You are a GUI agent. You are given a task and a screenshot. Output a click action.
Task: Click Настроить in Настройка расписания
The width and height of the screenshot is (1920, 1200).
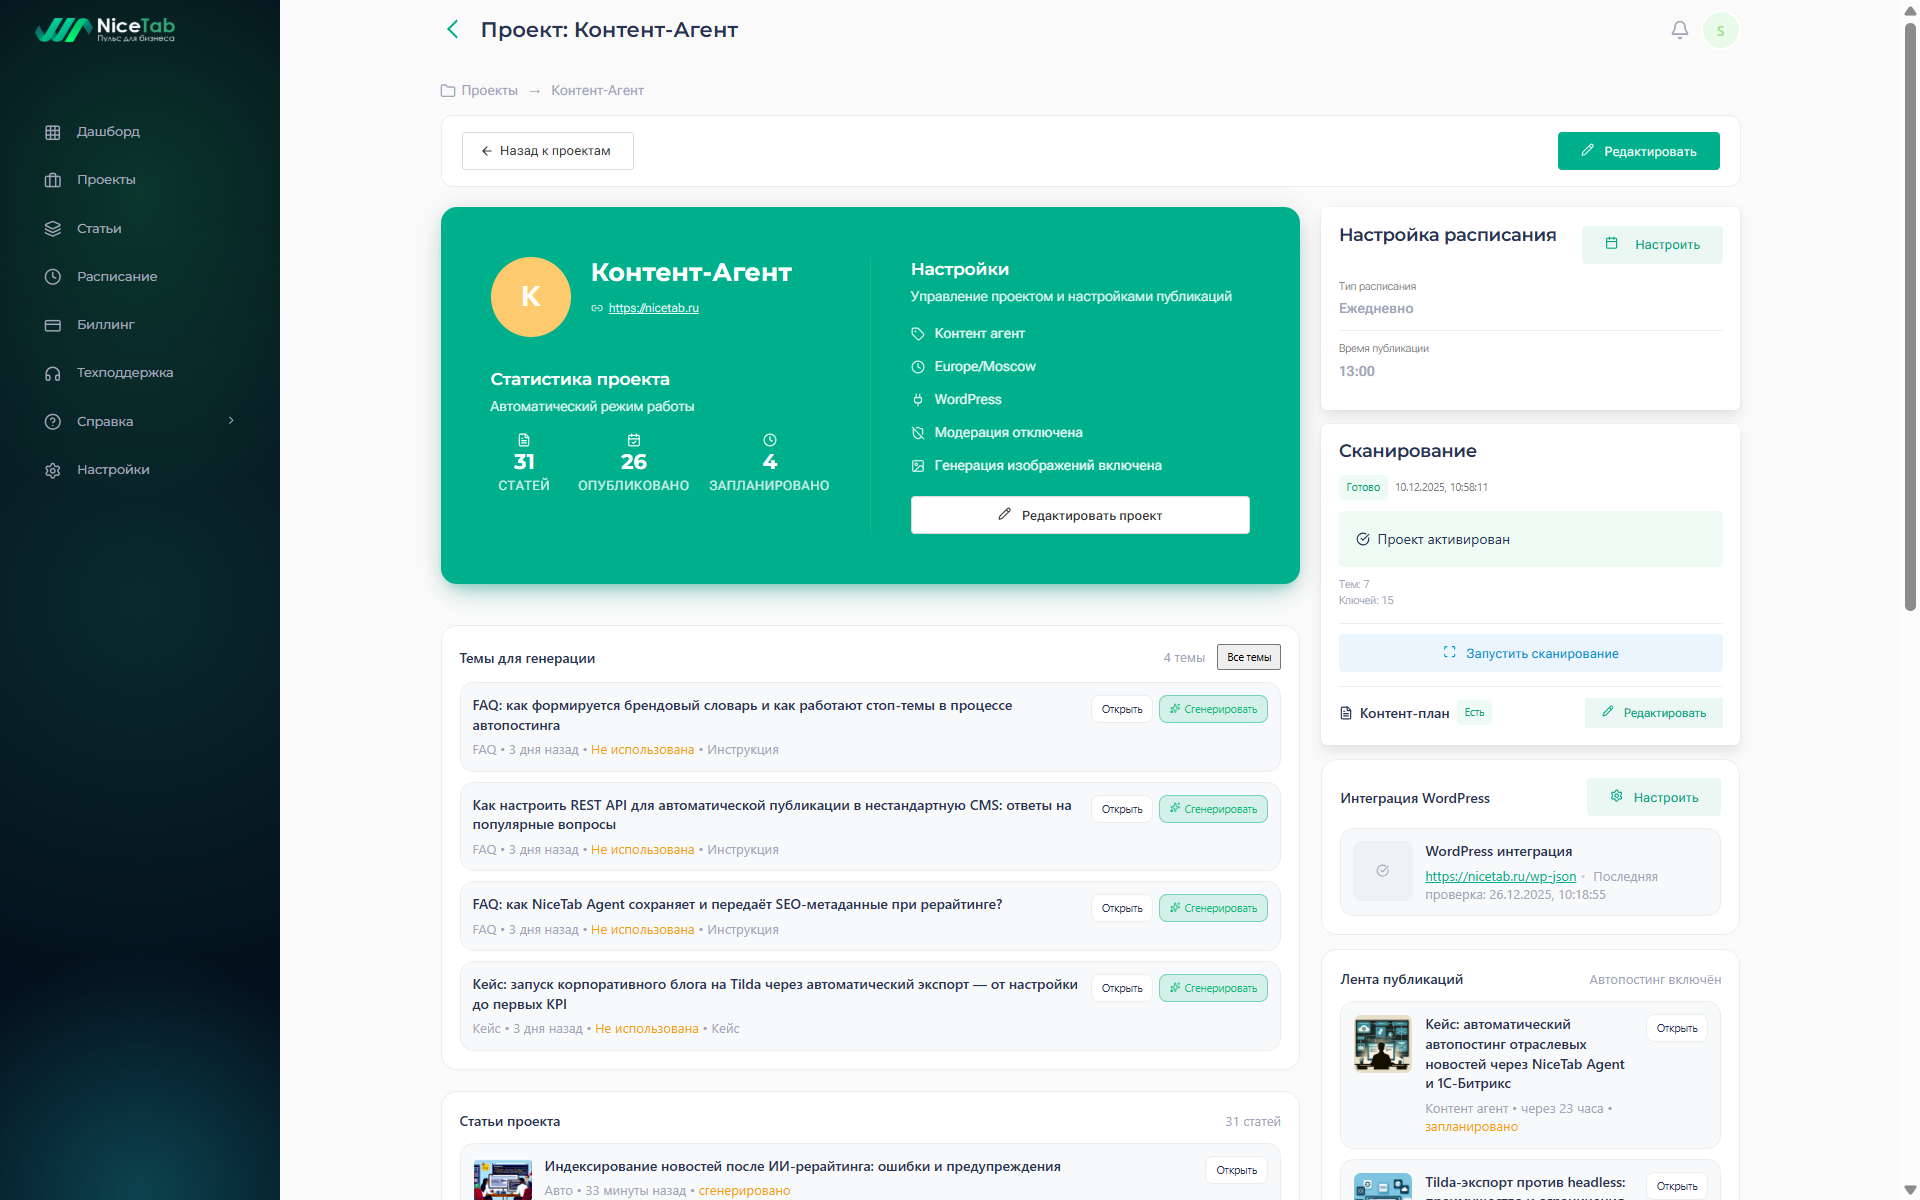click(x=1652, y=245)
